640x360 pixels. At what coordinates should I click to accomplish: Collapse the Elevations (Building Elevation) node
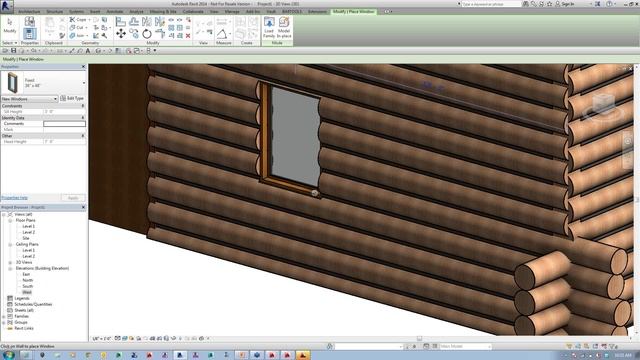10,268
